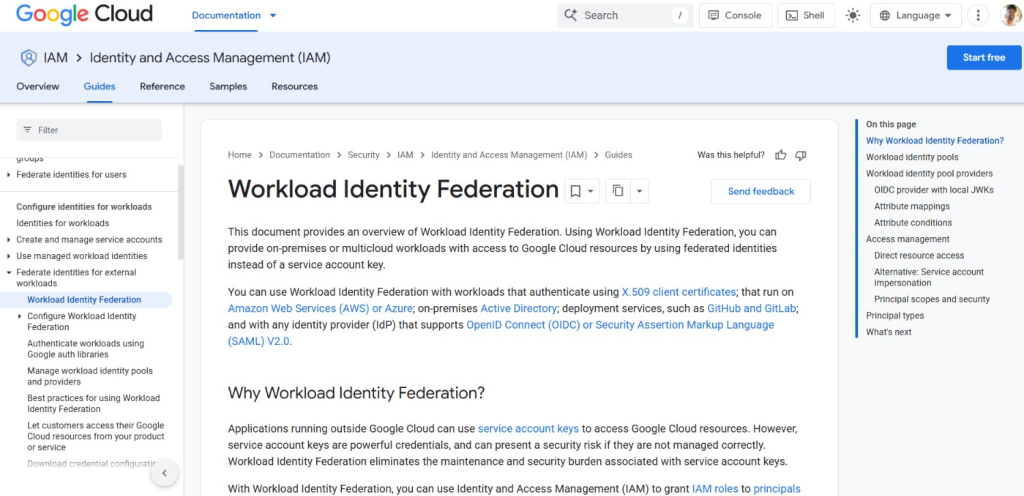Jump to Principal scopes and security
This screenshot has width=1024, height=496.
[932, 299]
